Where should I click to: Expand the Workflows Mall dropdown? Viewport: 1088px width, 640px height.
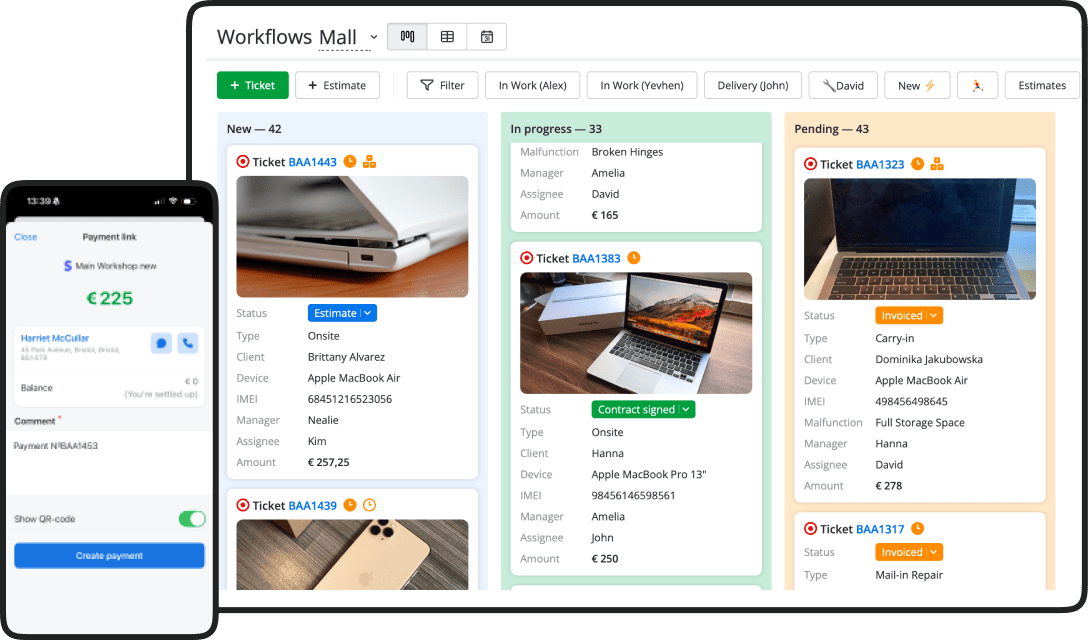tap(374, 38)
